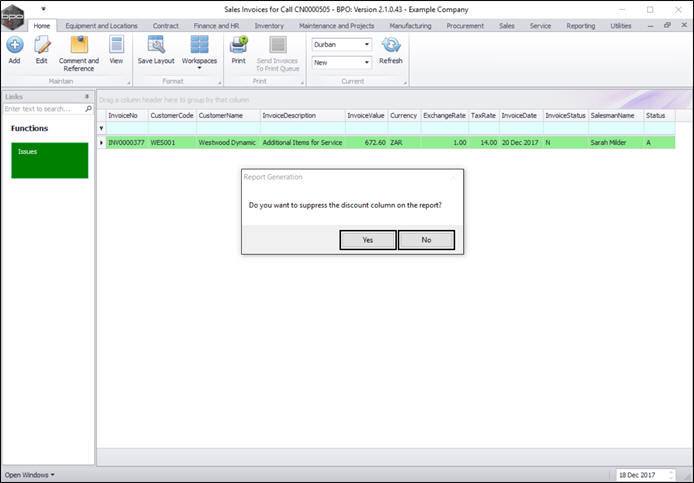Click the View document icon
This screenshot has height=483, width=694.
(116, 45)
